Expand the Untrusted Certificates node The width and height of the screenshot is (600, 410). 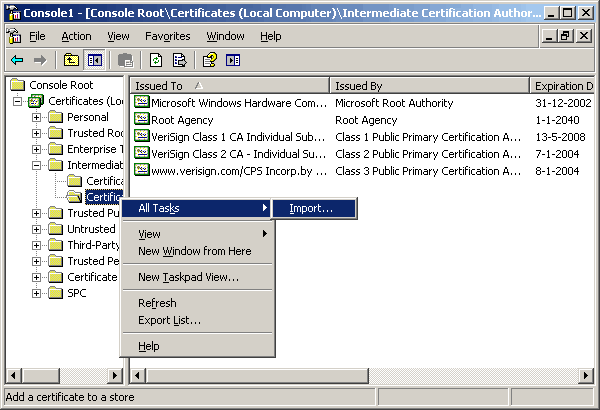pyautogui.click(x=36, y=229)
